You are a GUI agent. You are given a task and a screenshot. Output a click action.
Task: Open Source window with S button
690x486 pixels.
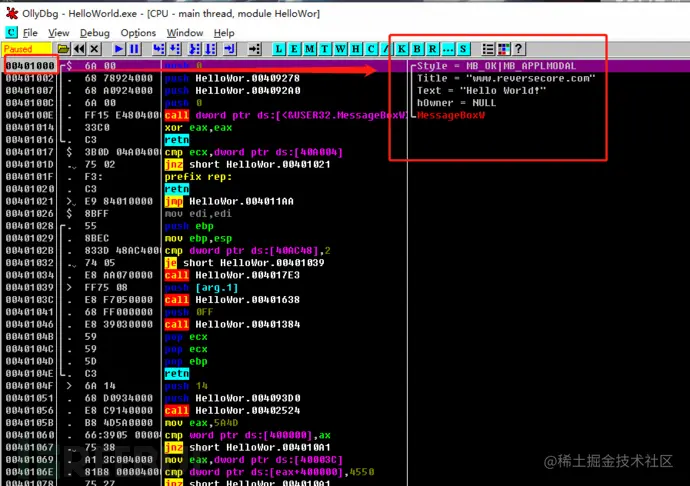(x=463, y=49)
